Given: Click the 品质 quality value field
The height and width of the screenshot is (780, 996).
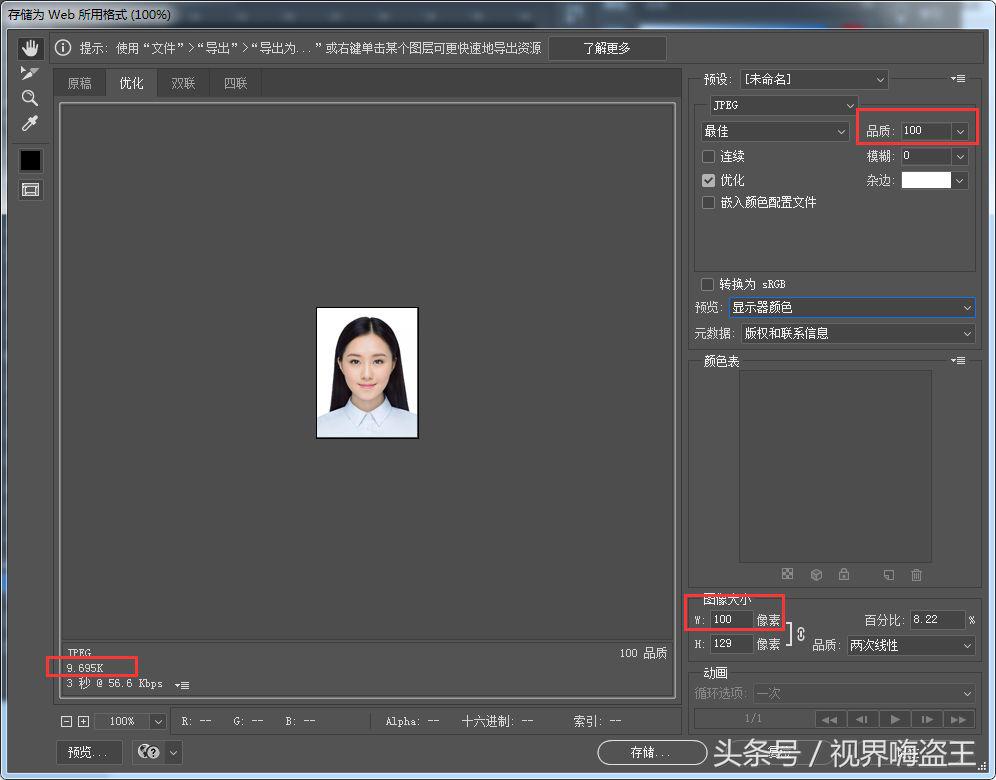Looking at the screenshot, I should click(x=926, y=131).
